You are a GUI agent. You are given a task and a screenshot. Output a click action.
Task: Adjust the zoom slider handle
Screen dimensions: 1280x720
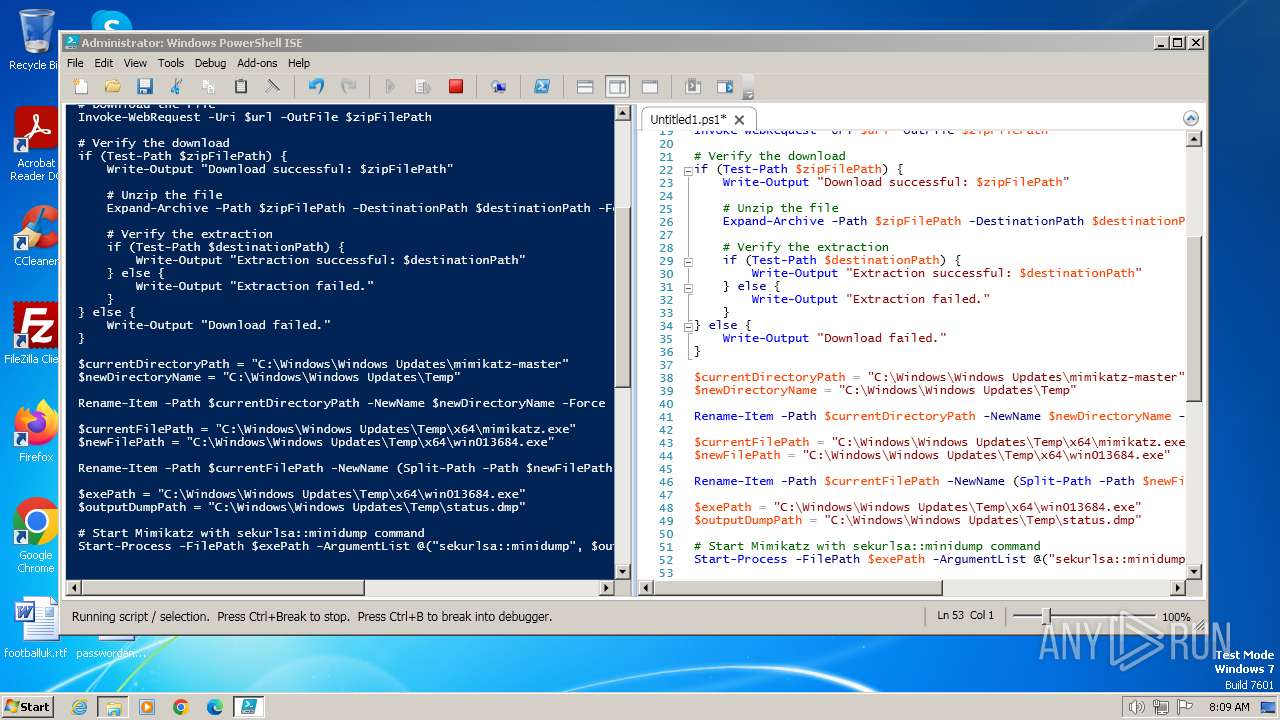1046,616
